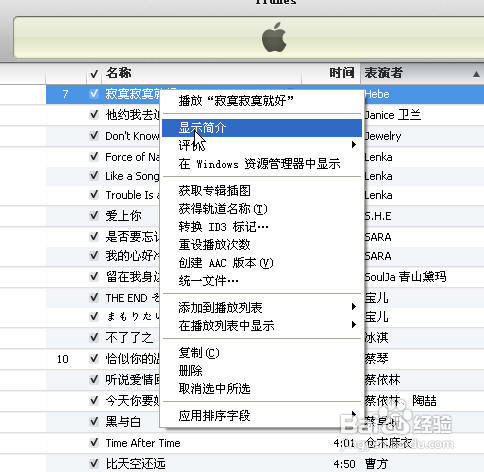The image size is (484, 472).
Task: Click artist Janice 卫兰
Action: coord(392,115)
